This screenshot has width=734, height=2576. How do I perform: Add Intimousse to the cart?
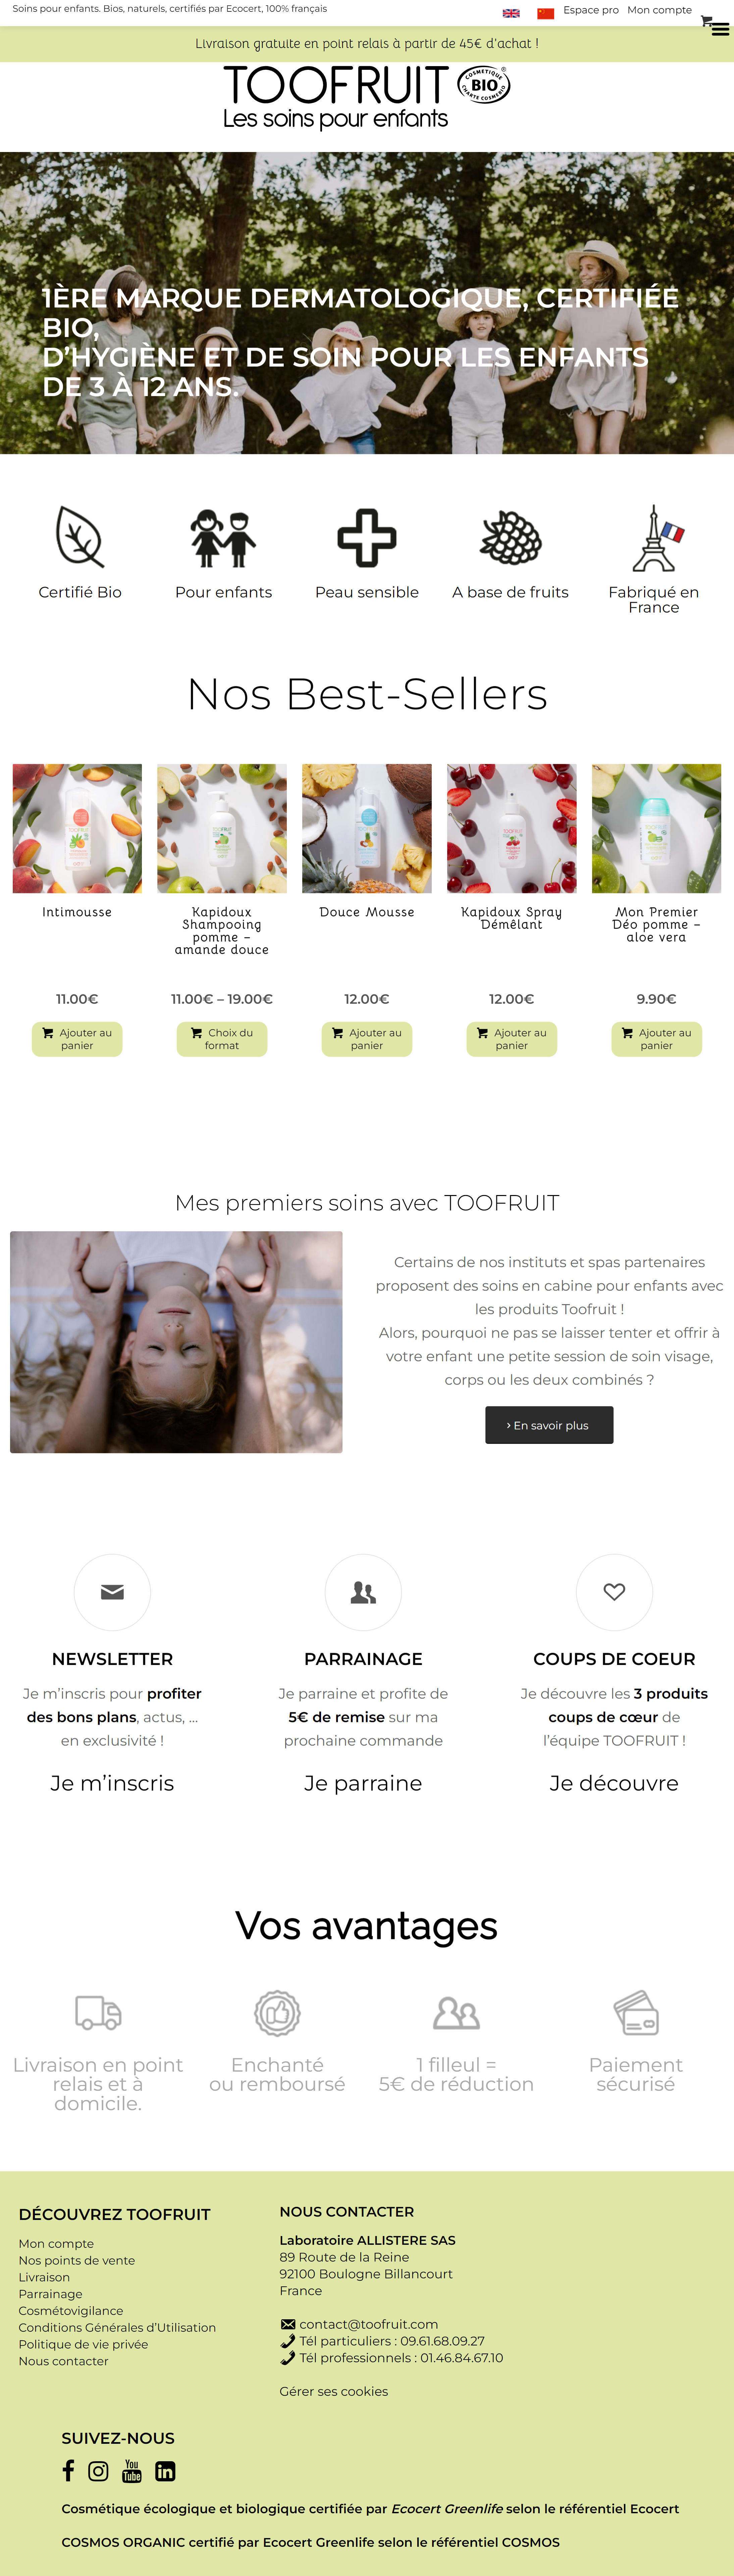tap(77, 1039)
